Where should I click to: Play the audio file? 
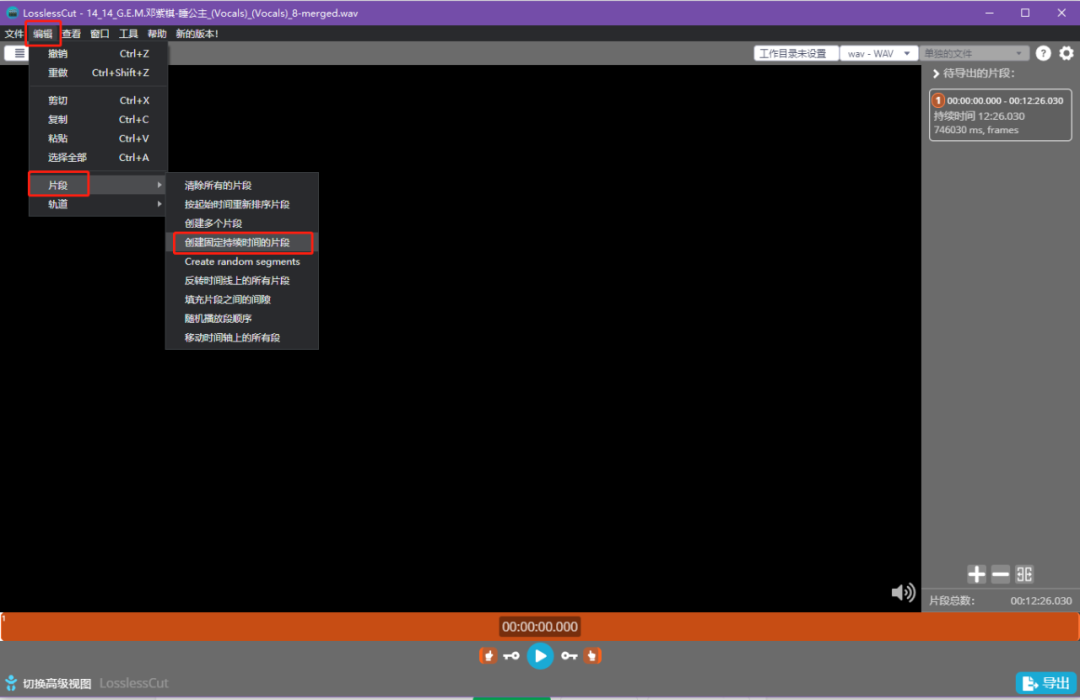(x=540, y=656)
